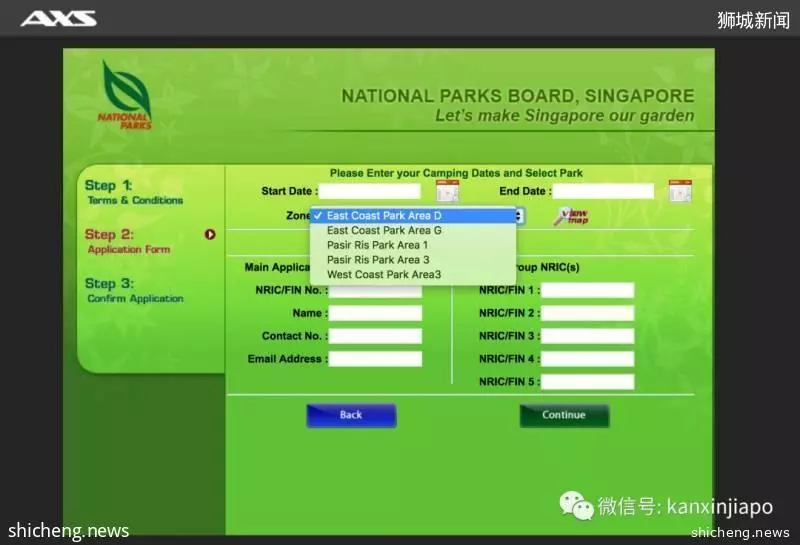The height and width of the screenshot is (545, 800).
Task: Open the Start Date calendar picker icon
Action: (447, 191)
